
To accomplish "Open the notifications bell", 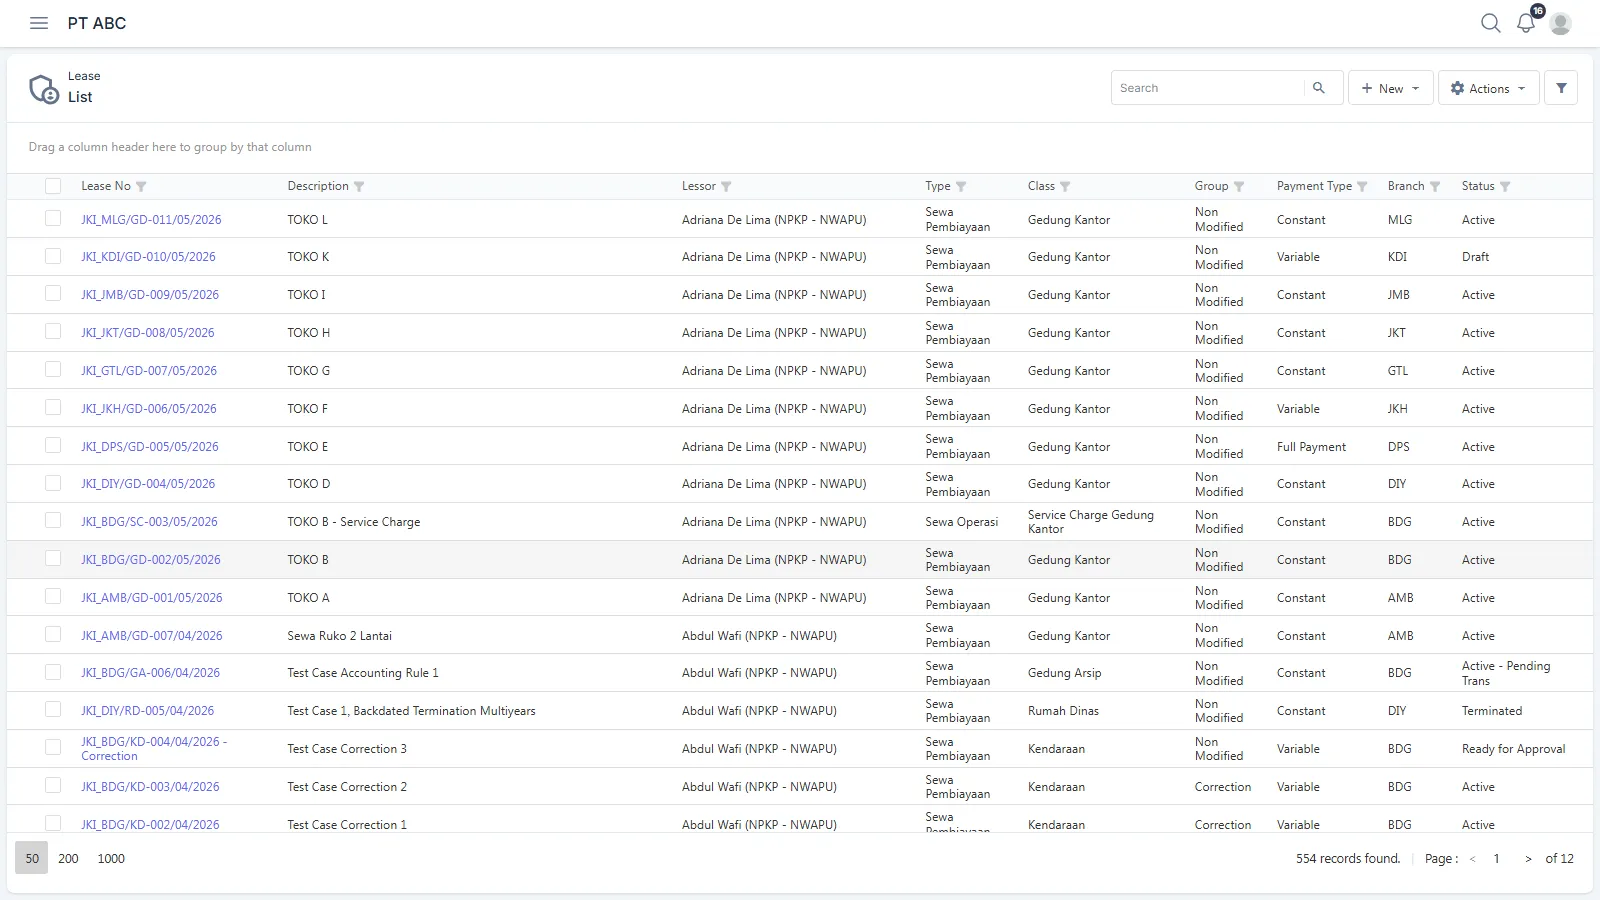I will tap(1525, 23).
